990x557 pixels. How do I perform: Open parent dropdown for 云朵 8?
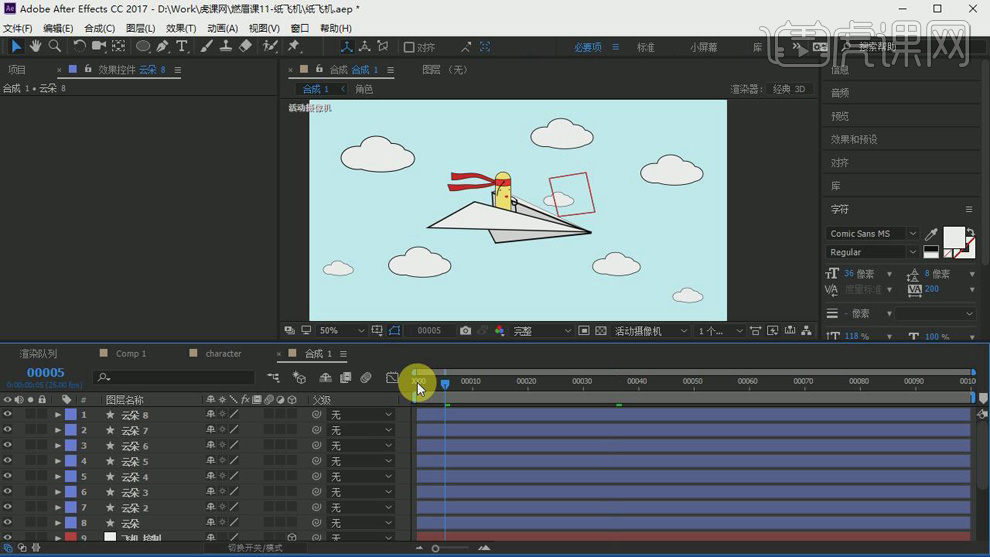click(361, 415)
